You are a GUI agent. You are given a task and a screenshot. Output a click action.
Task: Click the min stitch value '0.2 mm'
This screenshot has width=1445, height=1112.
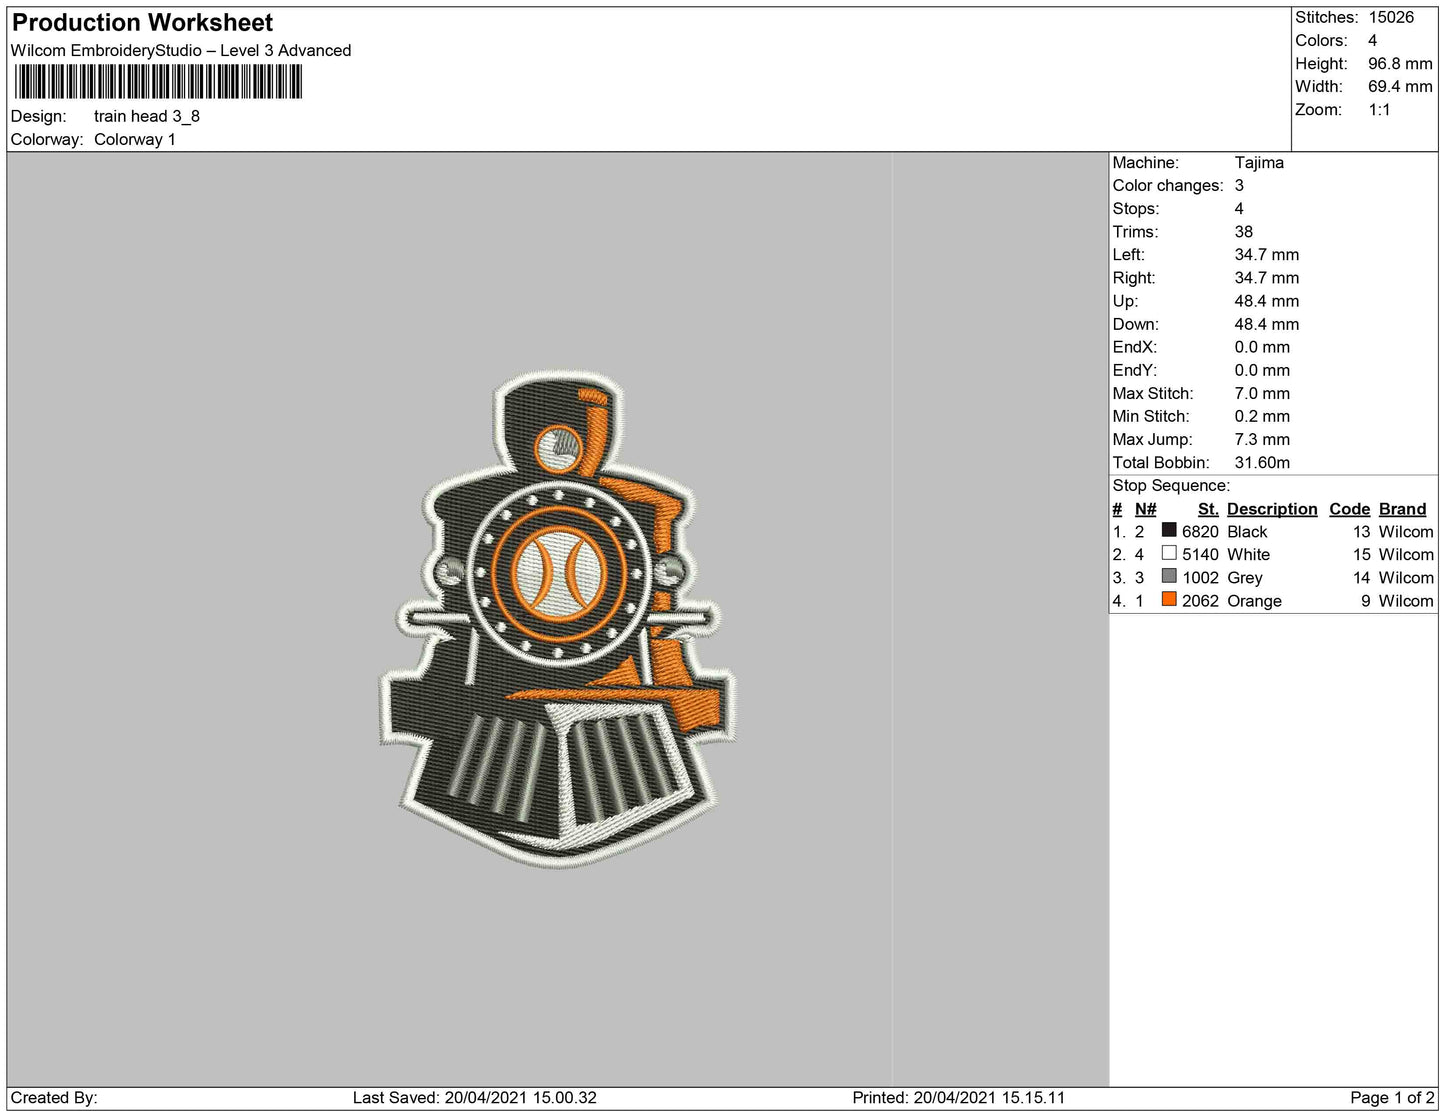click(1262, 416)
